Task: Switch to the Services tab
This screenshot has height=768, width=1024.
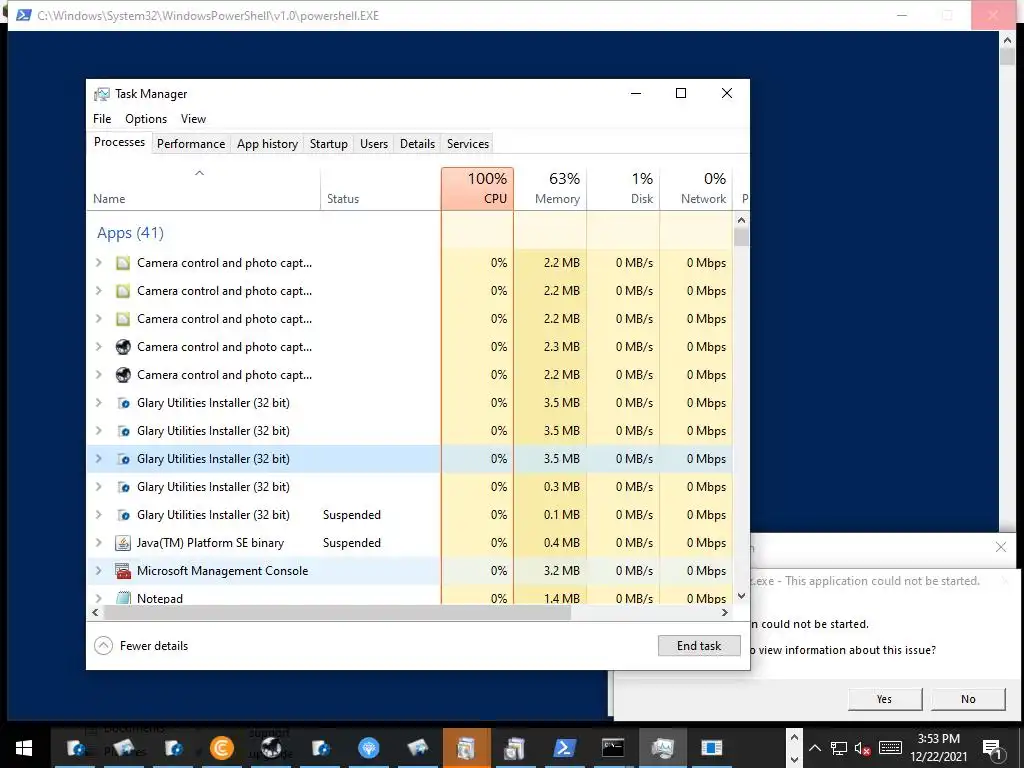Action: (468, 144)
